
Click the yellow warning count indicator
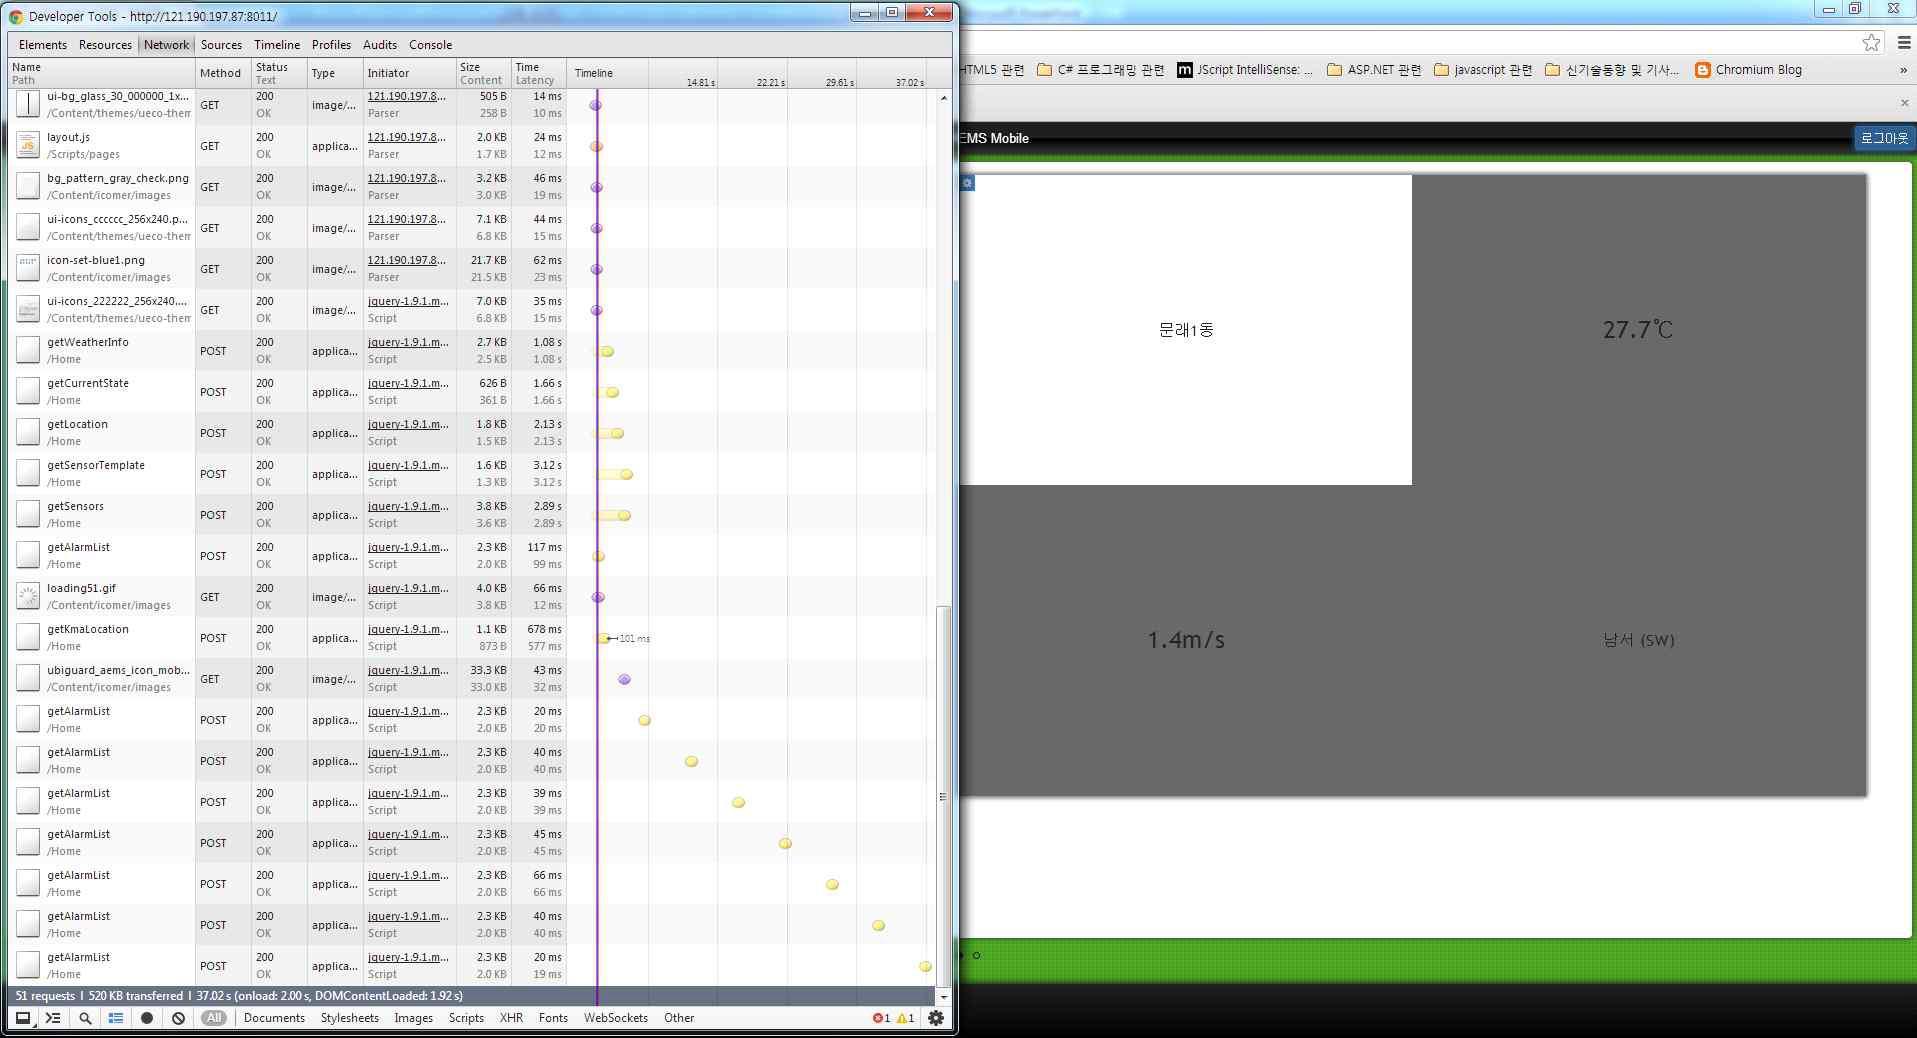click(x=905, y=1018)
